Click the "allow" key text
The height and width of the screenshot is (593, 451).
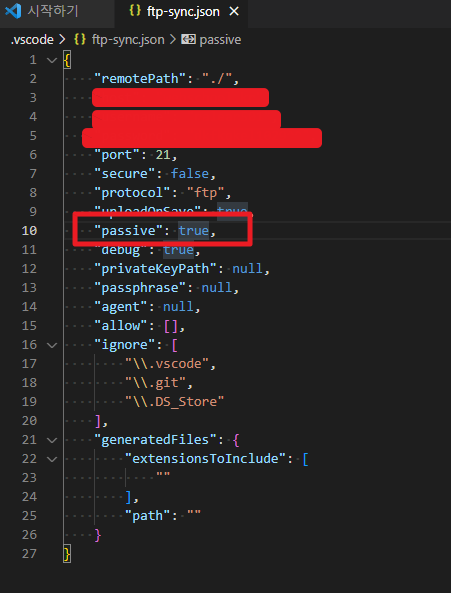coord(121,326)
